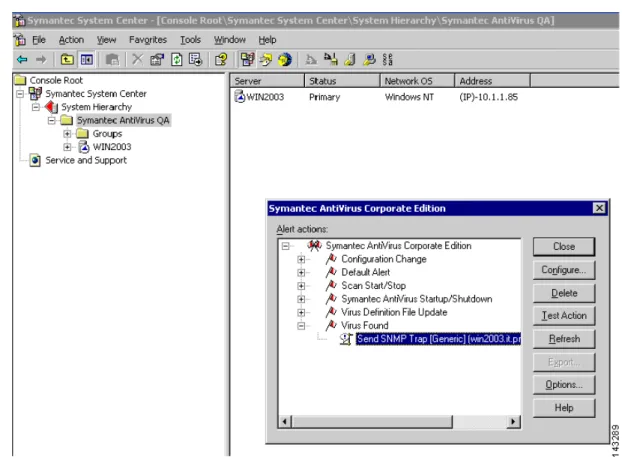
Task: Close the Symantec AntiVirus Corporate Edition dialog
Action: (599, 208)
